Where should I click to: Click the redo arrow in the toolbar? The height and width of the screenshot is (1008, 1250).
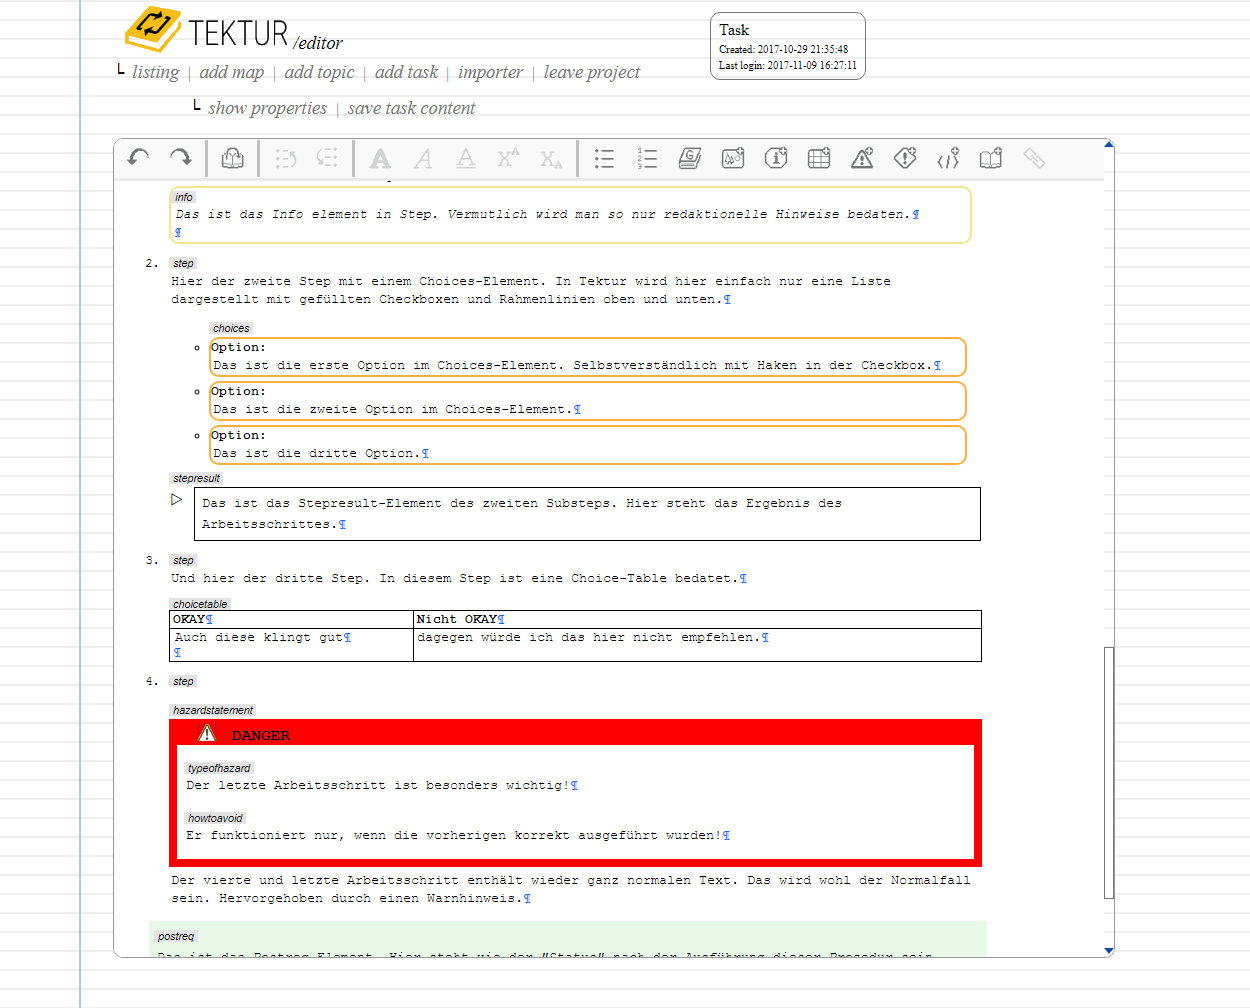pyautogui.click(x=181, y=158)
